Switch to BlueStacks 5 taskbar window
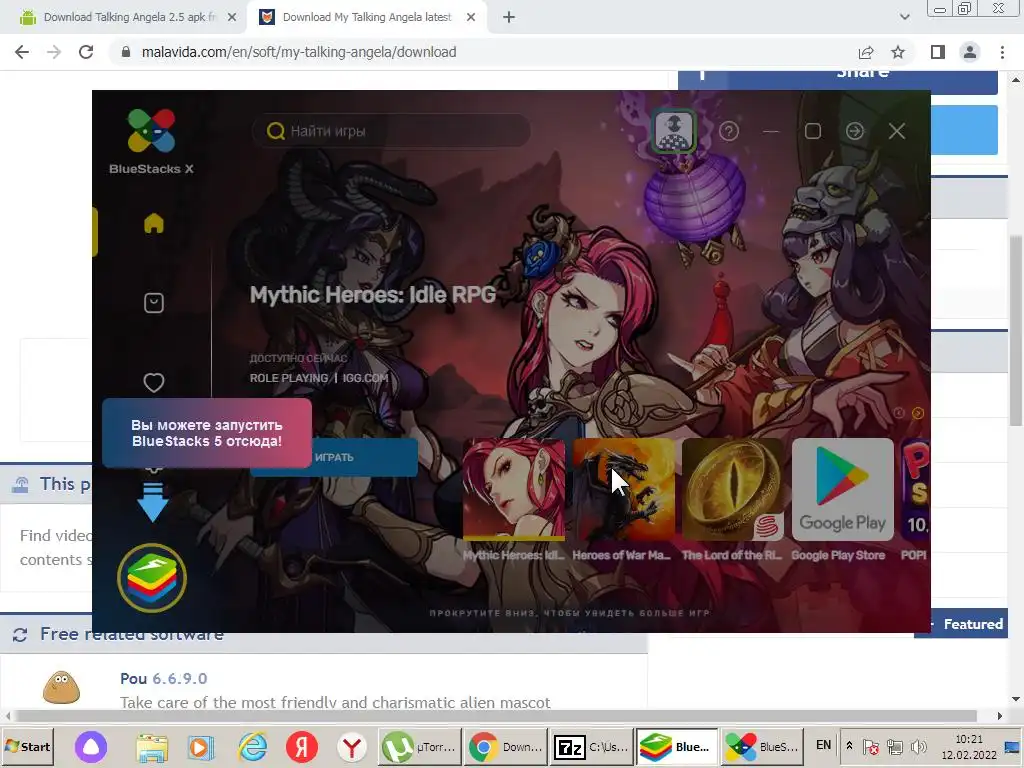Screen dimensions: 1024x768 (677, 746)
